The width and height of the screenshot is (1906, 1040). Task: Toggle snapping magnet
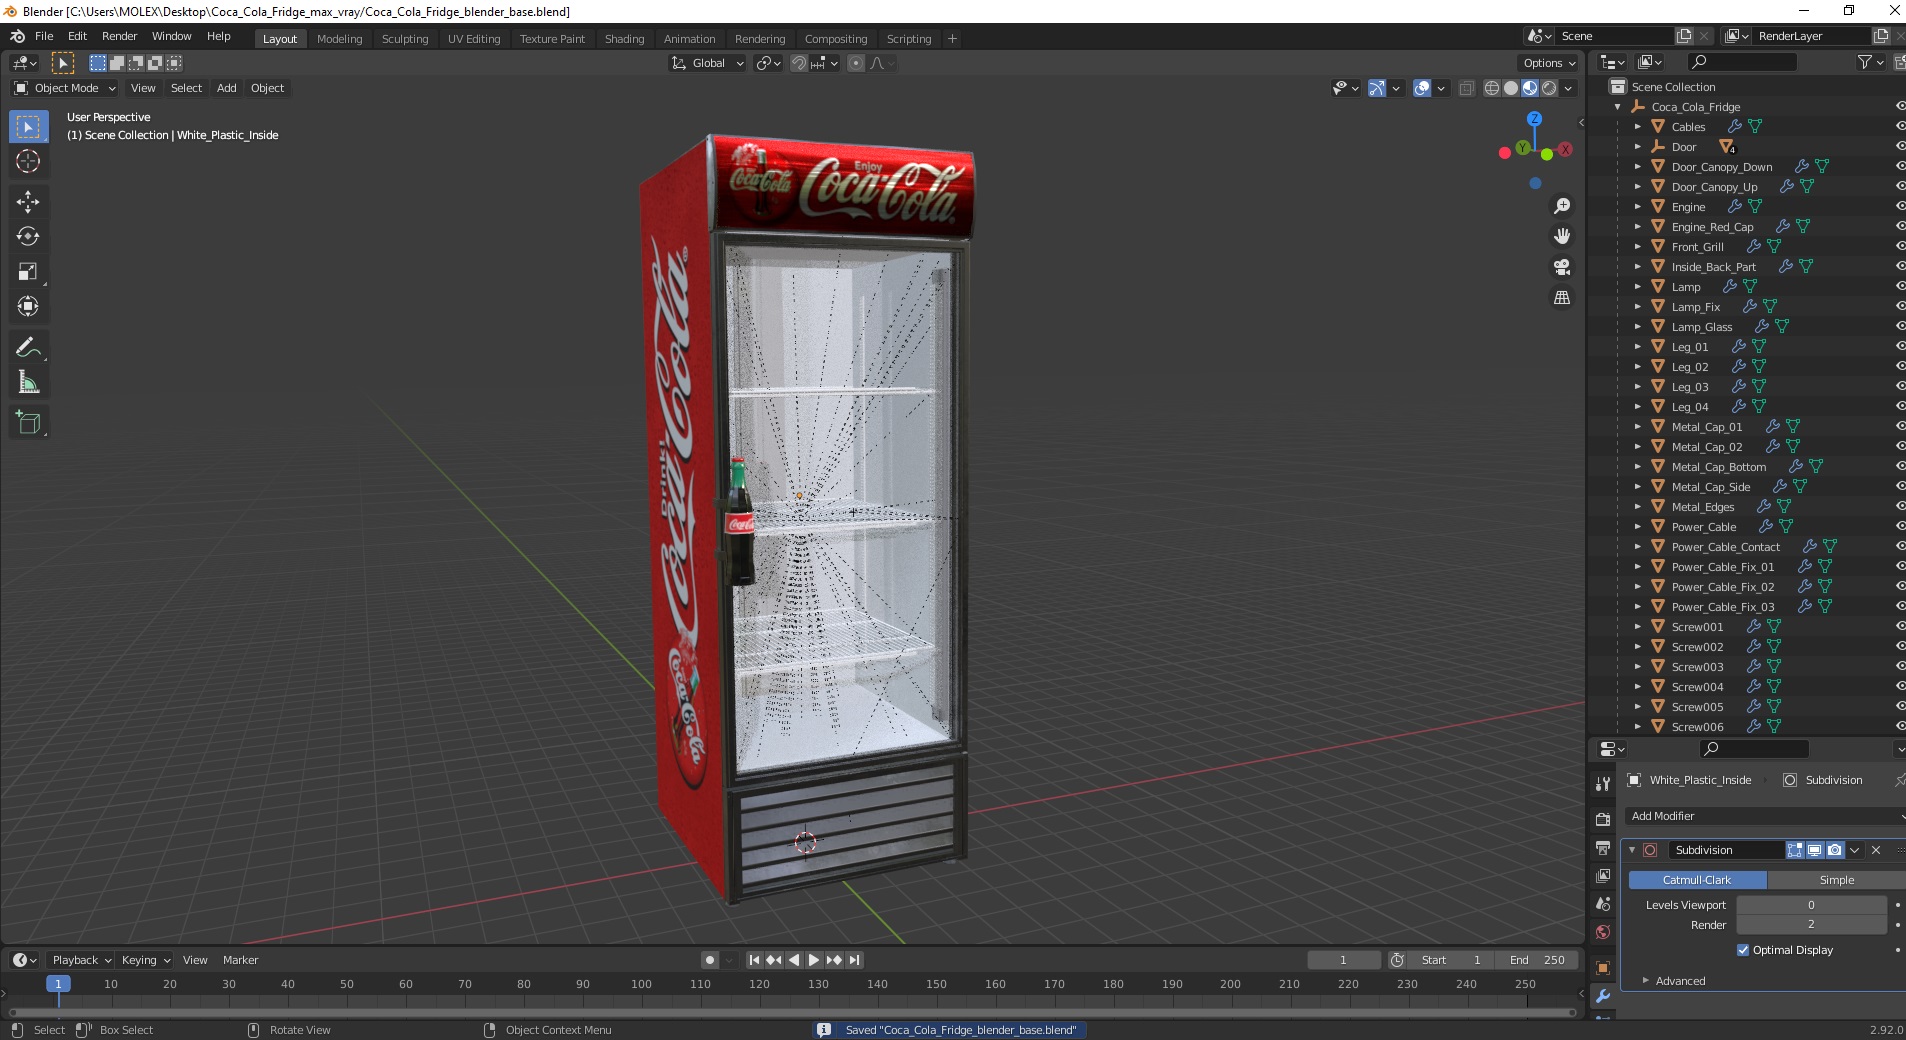point(798,63)
